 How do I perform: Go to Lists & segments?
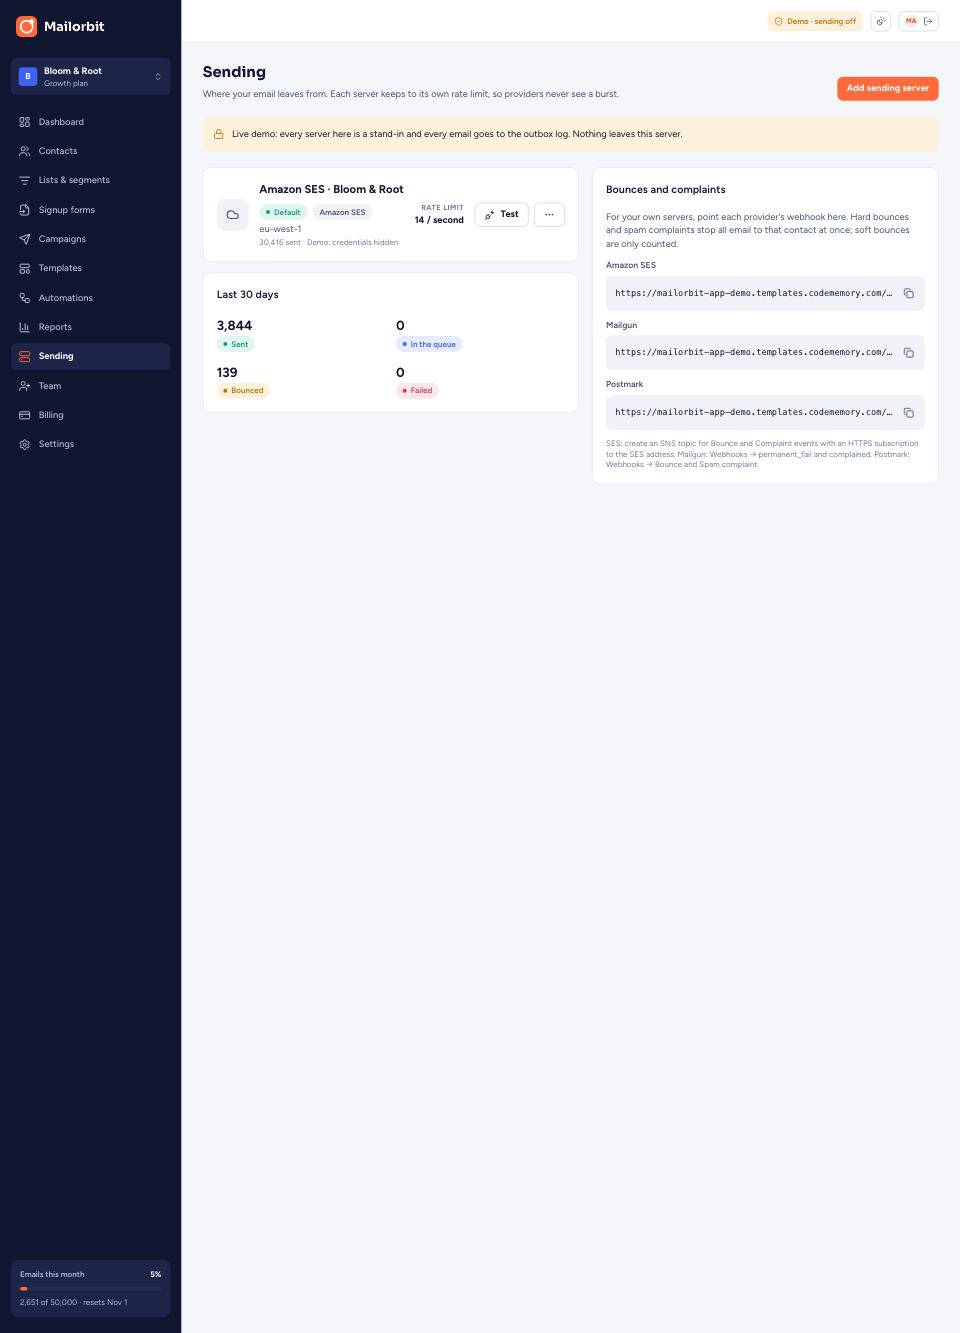[x=90, y=180]
